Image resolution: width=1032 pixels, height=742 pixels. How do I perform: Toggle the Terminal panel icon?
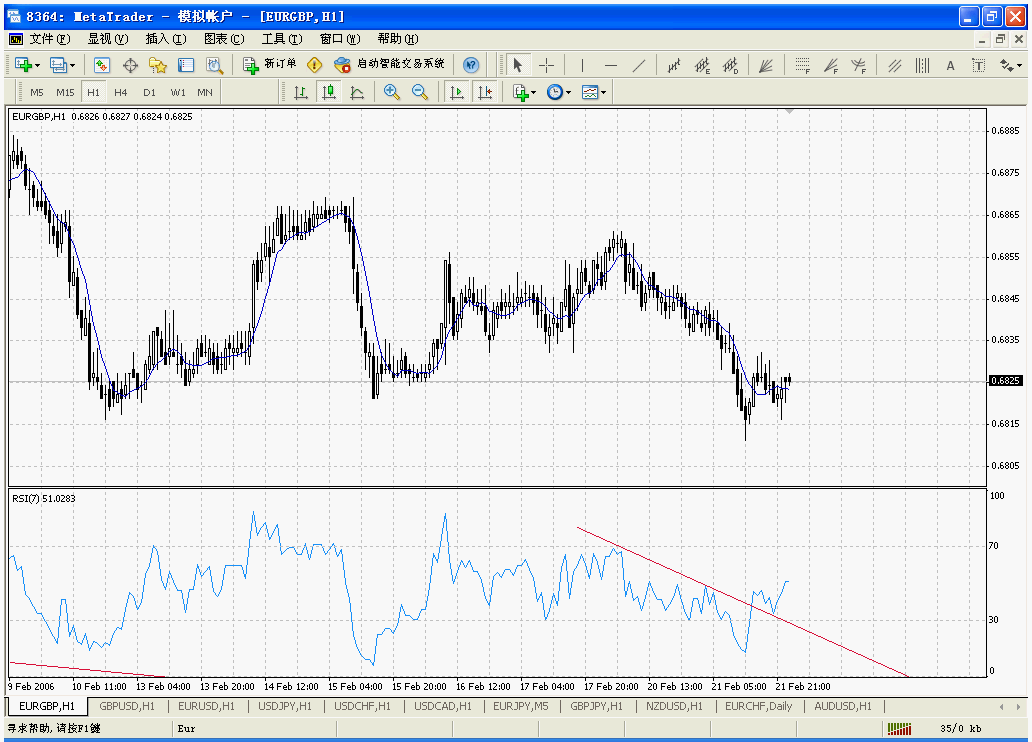click(x=186, y=65)
